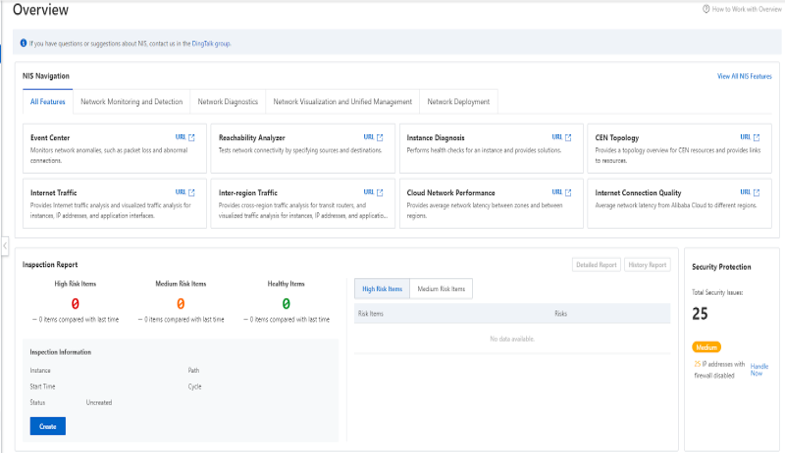Image resolution: width=785 pixels, height=453 pixels.
Task: Open Cloud Network Performance URL link icon
Action: [x=568, y=192]
